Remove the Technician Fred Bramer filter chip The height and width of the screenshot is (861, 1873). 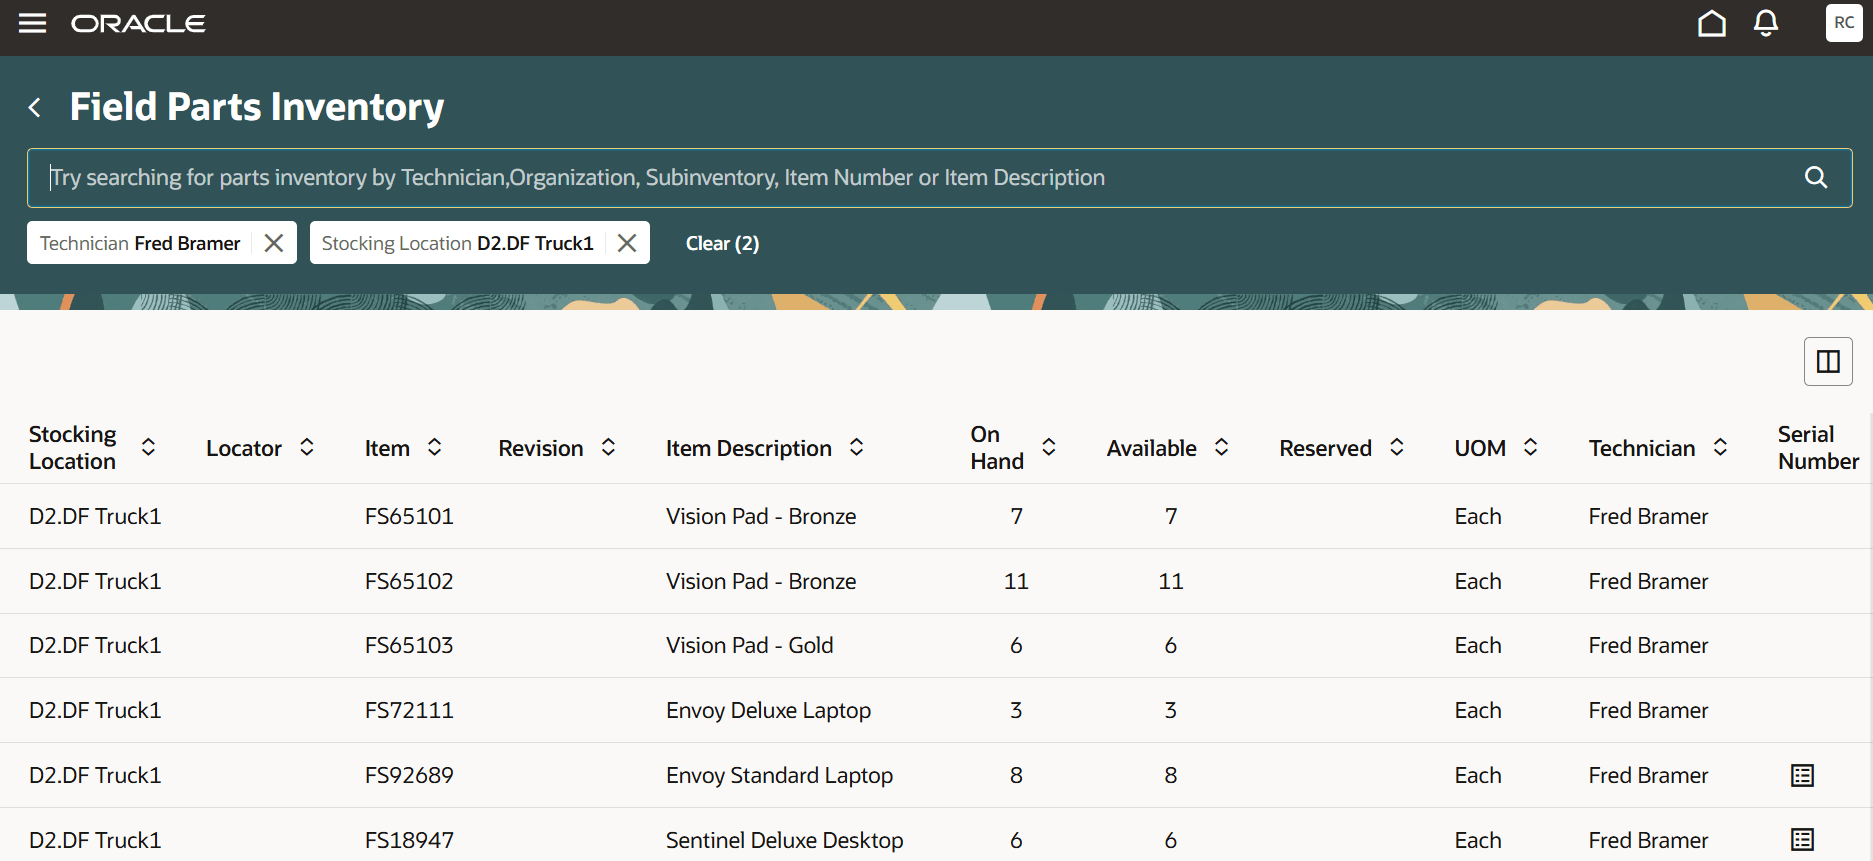[x=274, y=243]
